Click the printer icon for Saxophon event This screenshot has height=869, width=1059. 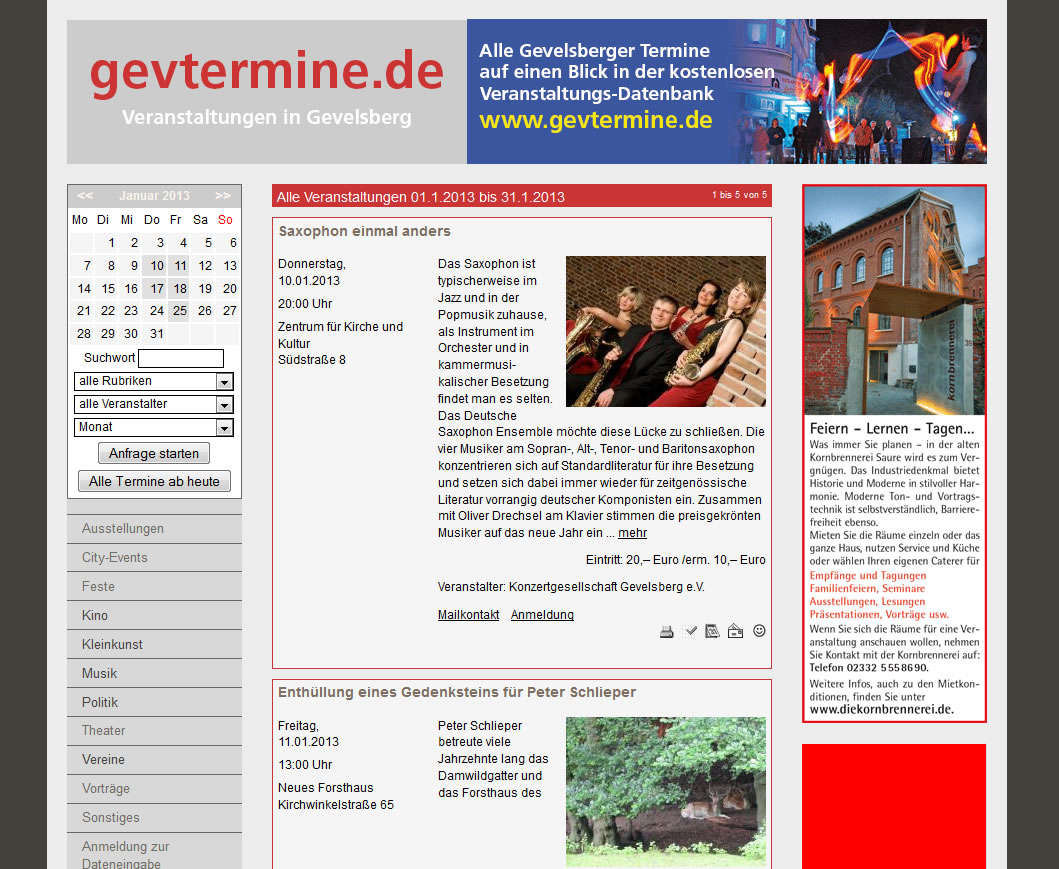pyautogui.click(x=667, y=631)
